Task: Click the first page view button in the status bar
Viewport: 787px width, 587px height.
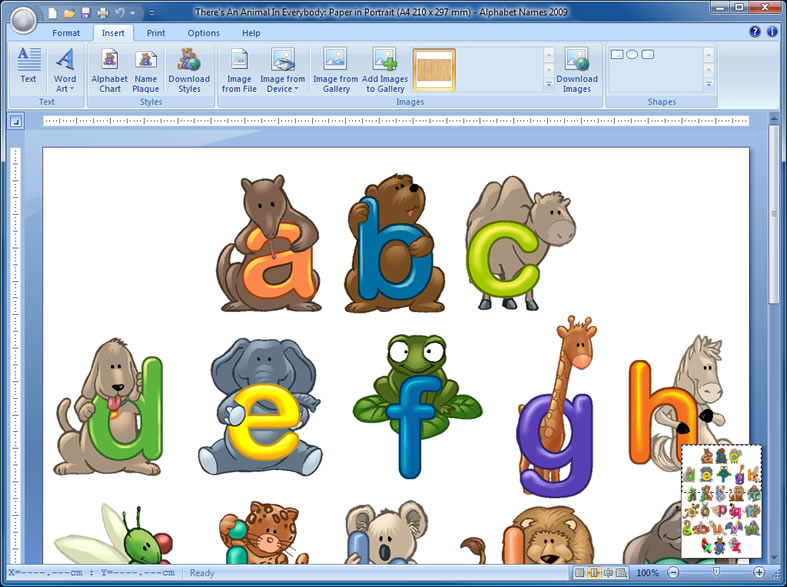Action: pyautogui.click(x=580, y=572)
